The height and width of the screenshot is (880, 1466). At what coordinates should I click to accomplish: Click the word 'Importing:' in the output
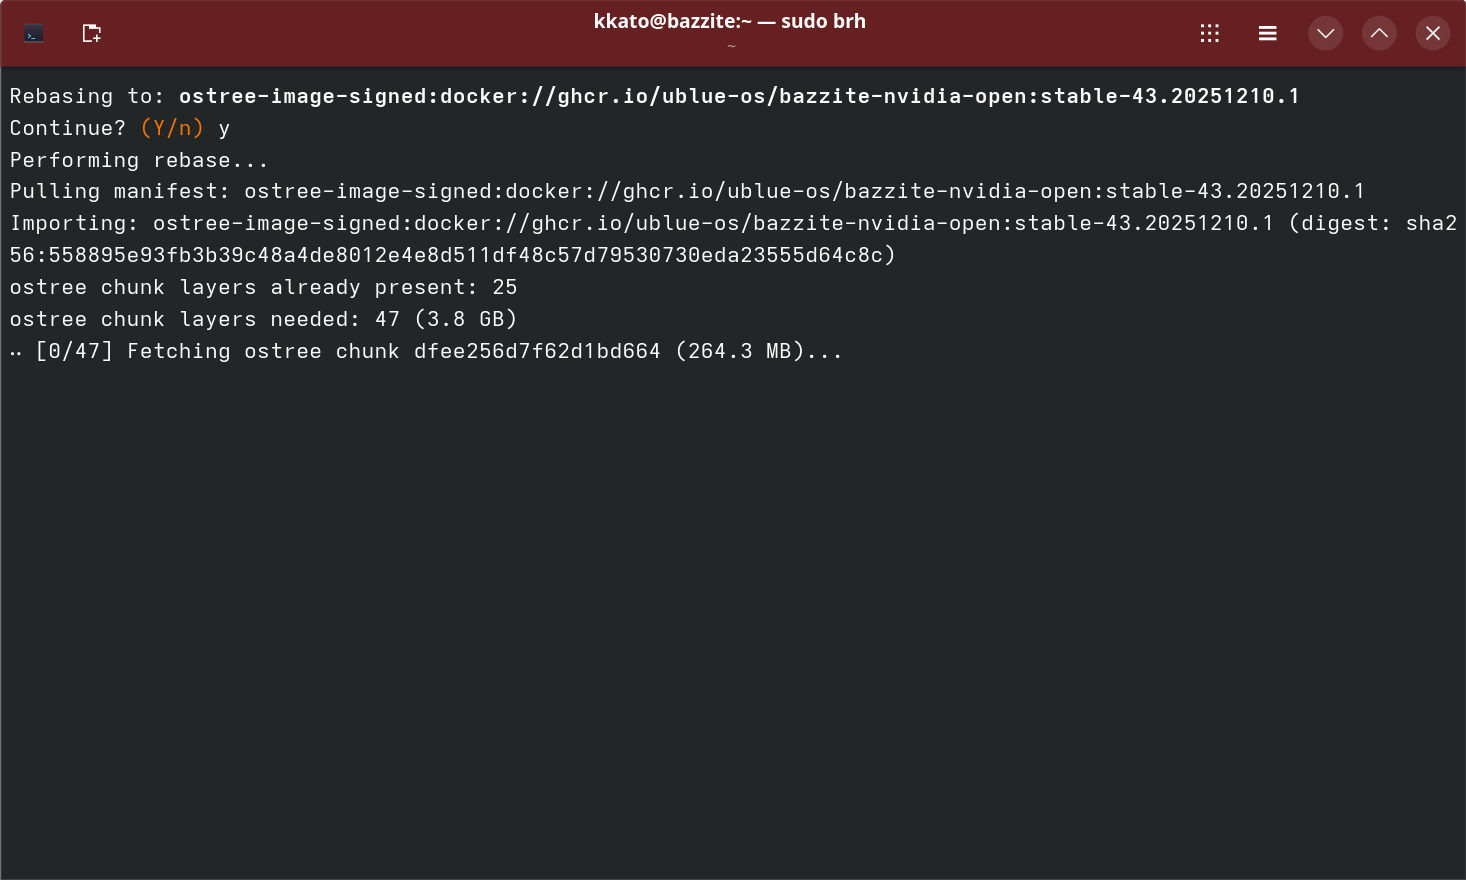click(x=74, y=223)
